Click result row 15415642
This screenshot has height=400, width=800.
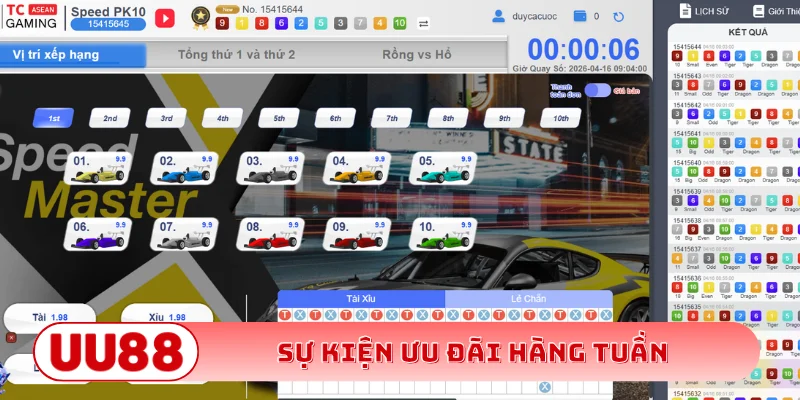(735, 113)
